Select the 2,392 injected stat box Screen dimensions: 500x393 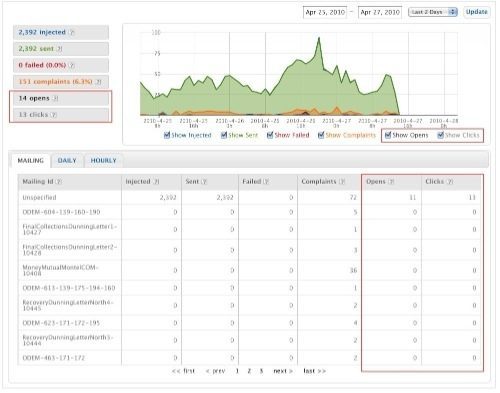[x=61, y=32]
